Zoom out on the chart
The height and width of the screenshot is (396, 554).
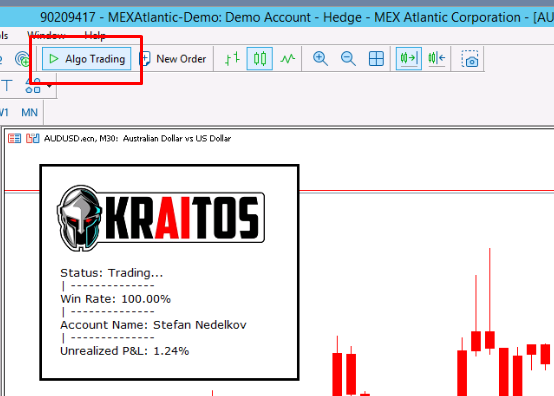pyautogui.click(x=348, y=58)
